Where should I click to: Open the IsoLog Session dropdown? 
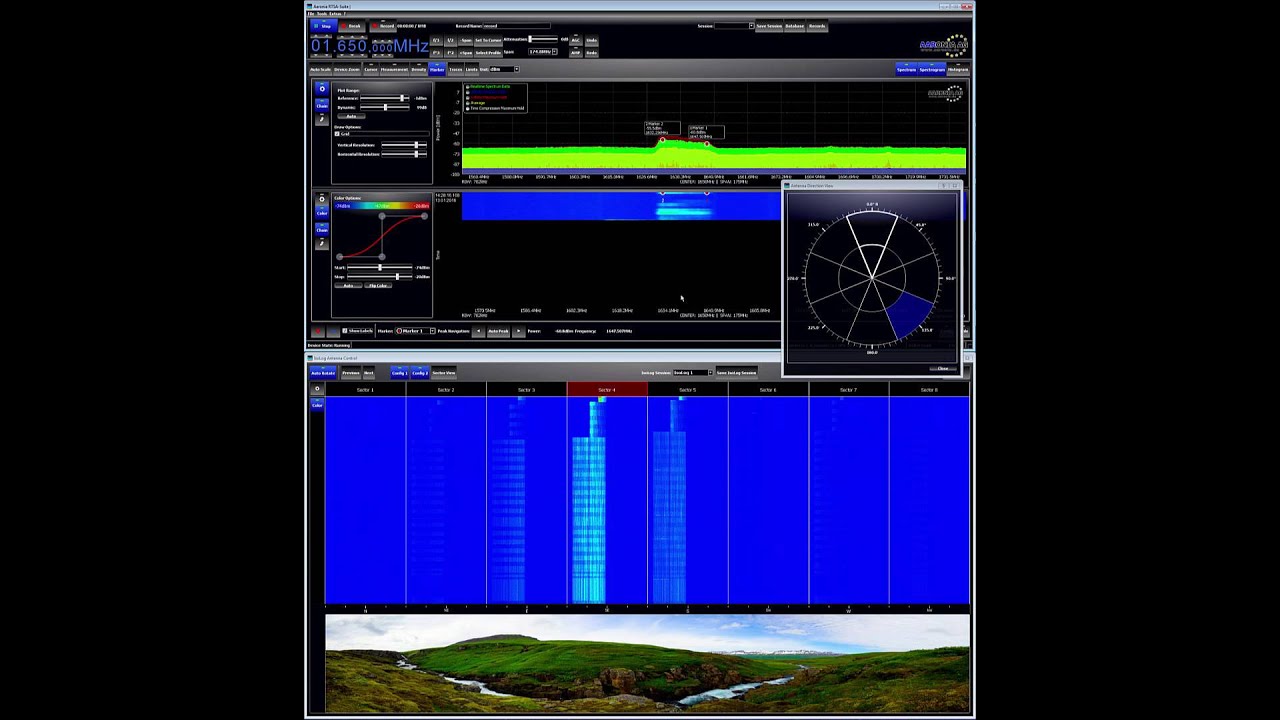pyautogui.click(x=710, y=373)
